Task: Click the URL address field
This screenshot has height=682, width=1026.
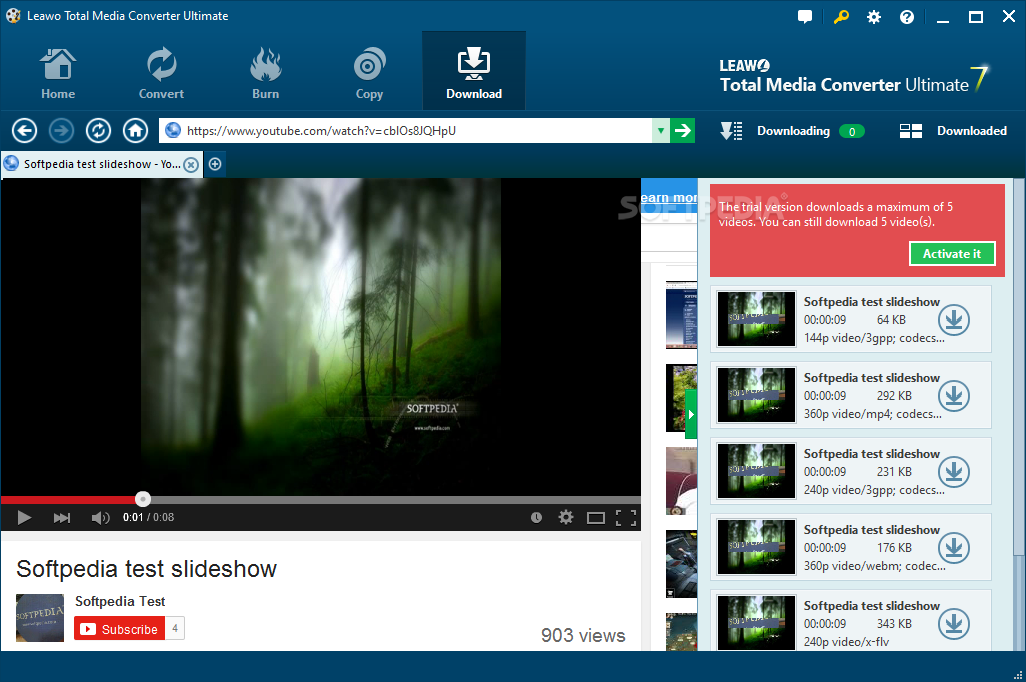Action: (406, 131)
